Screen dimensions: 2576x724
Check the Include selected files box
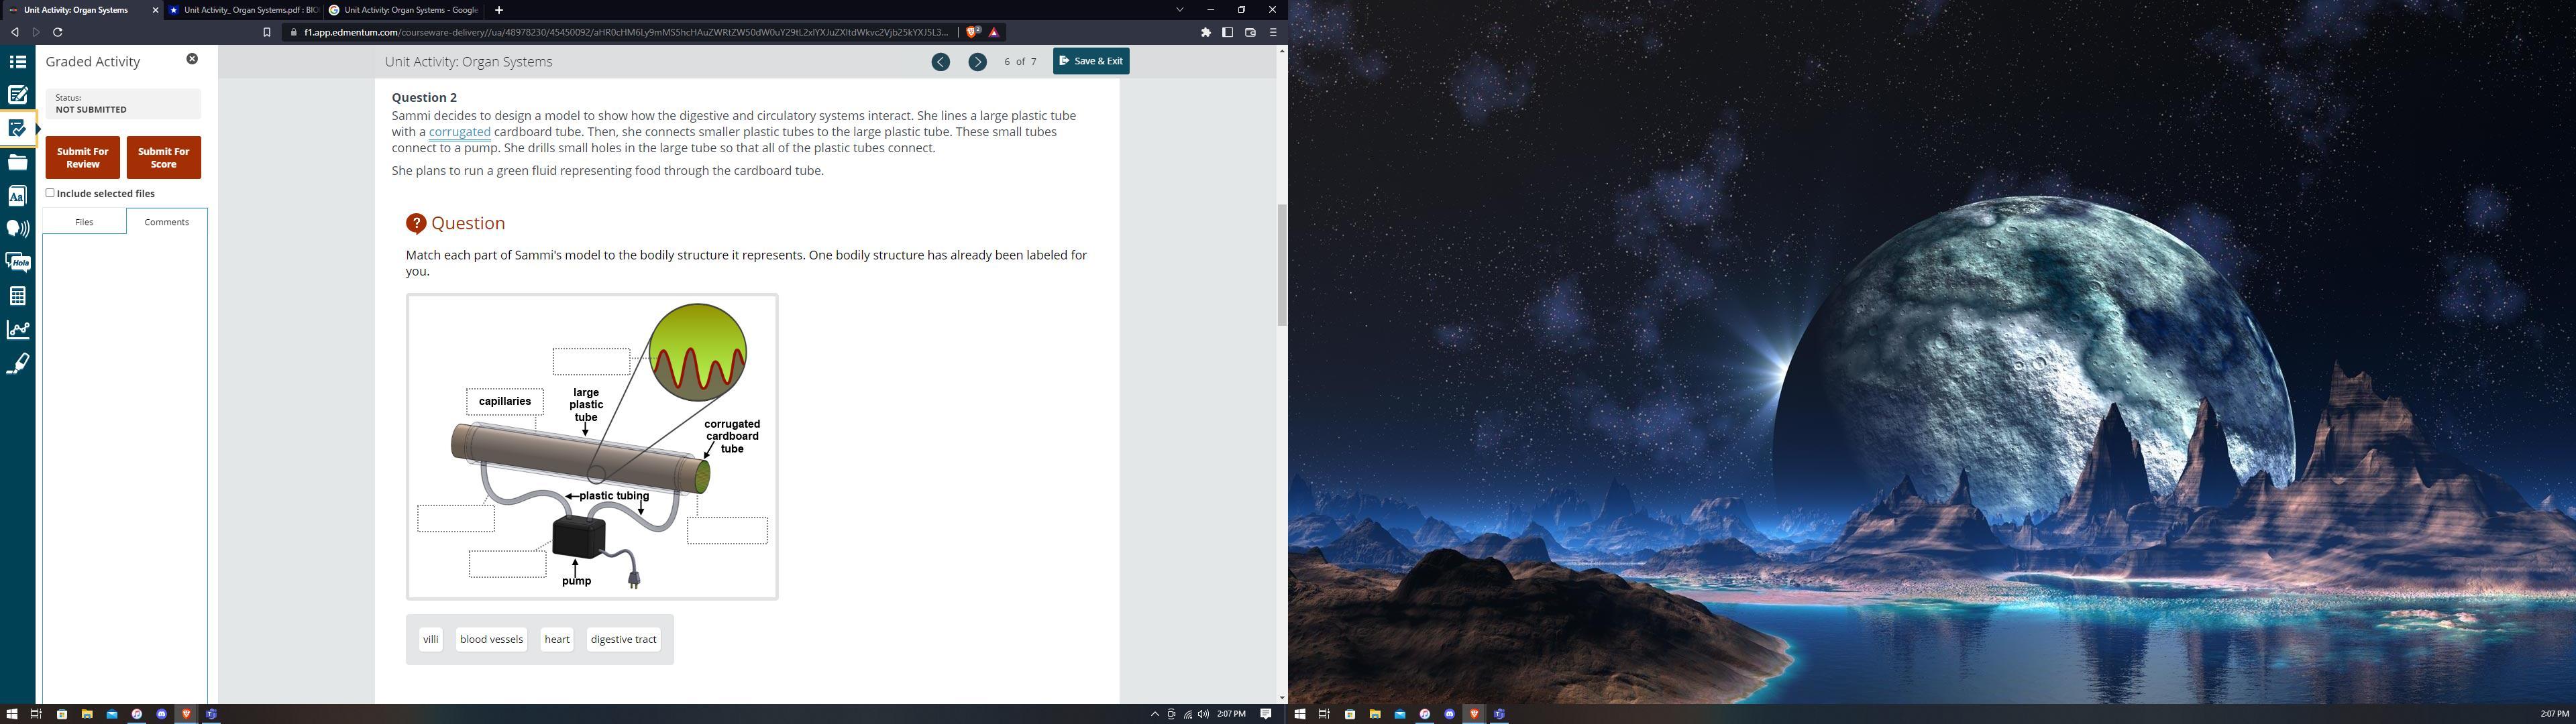click(x=50, y=193)
